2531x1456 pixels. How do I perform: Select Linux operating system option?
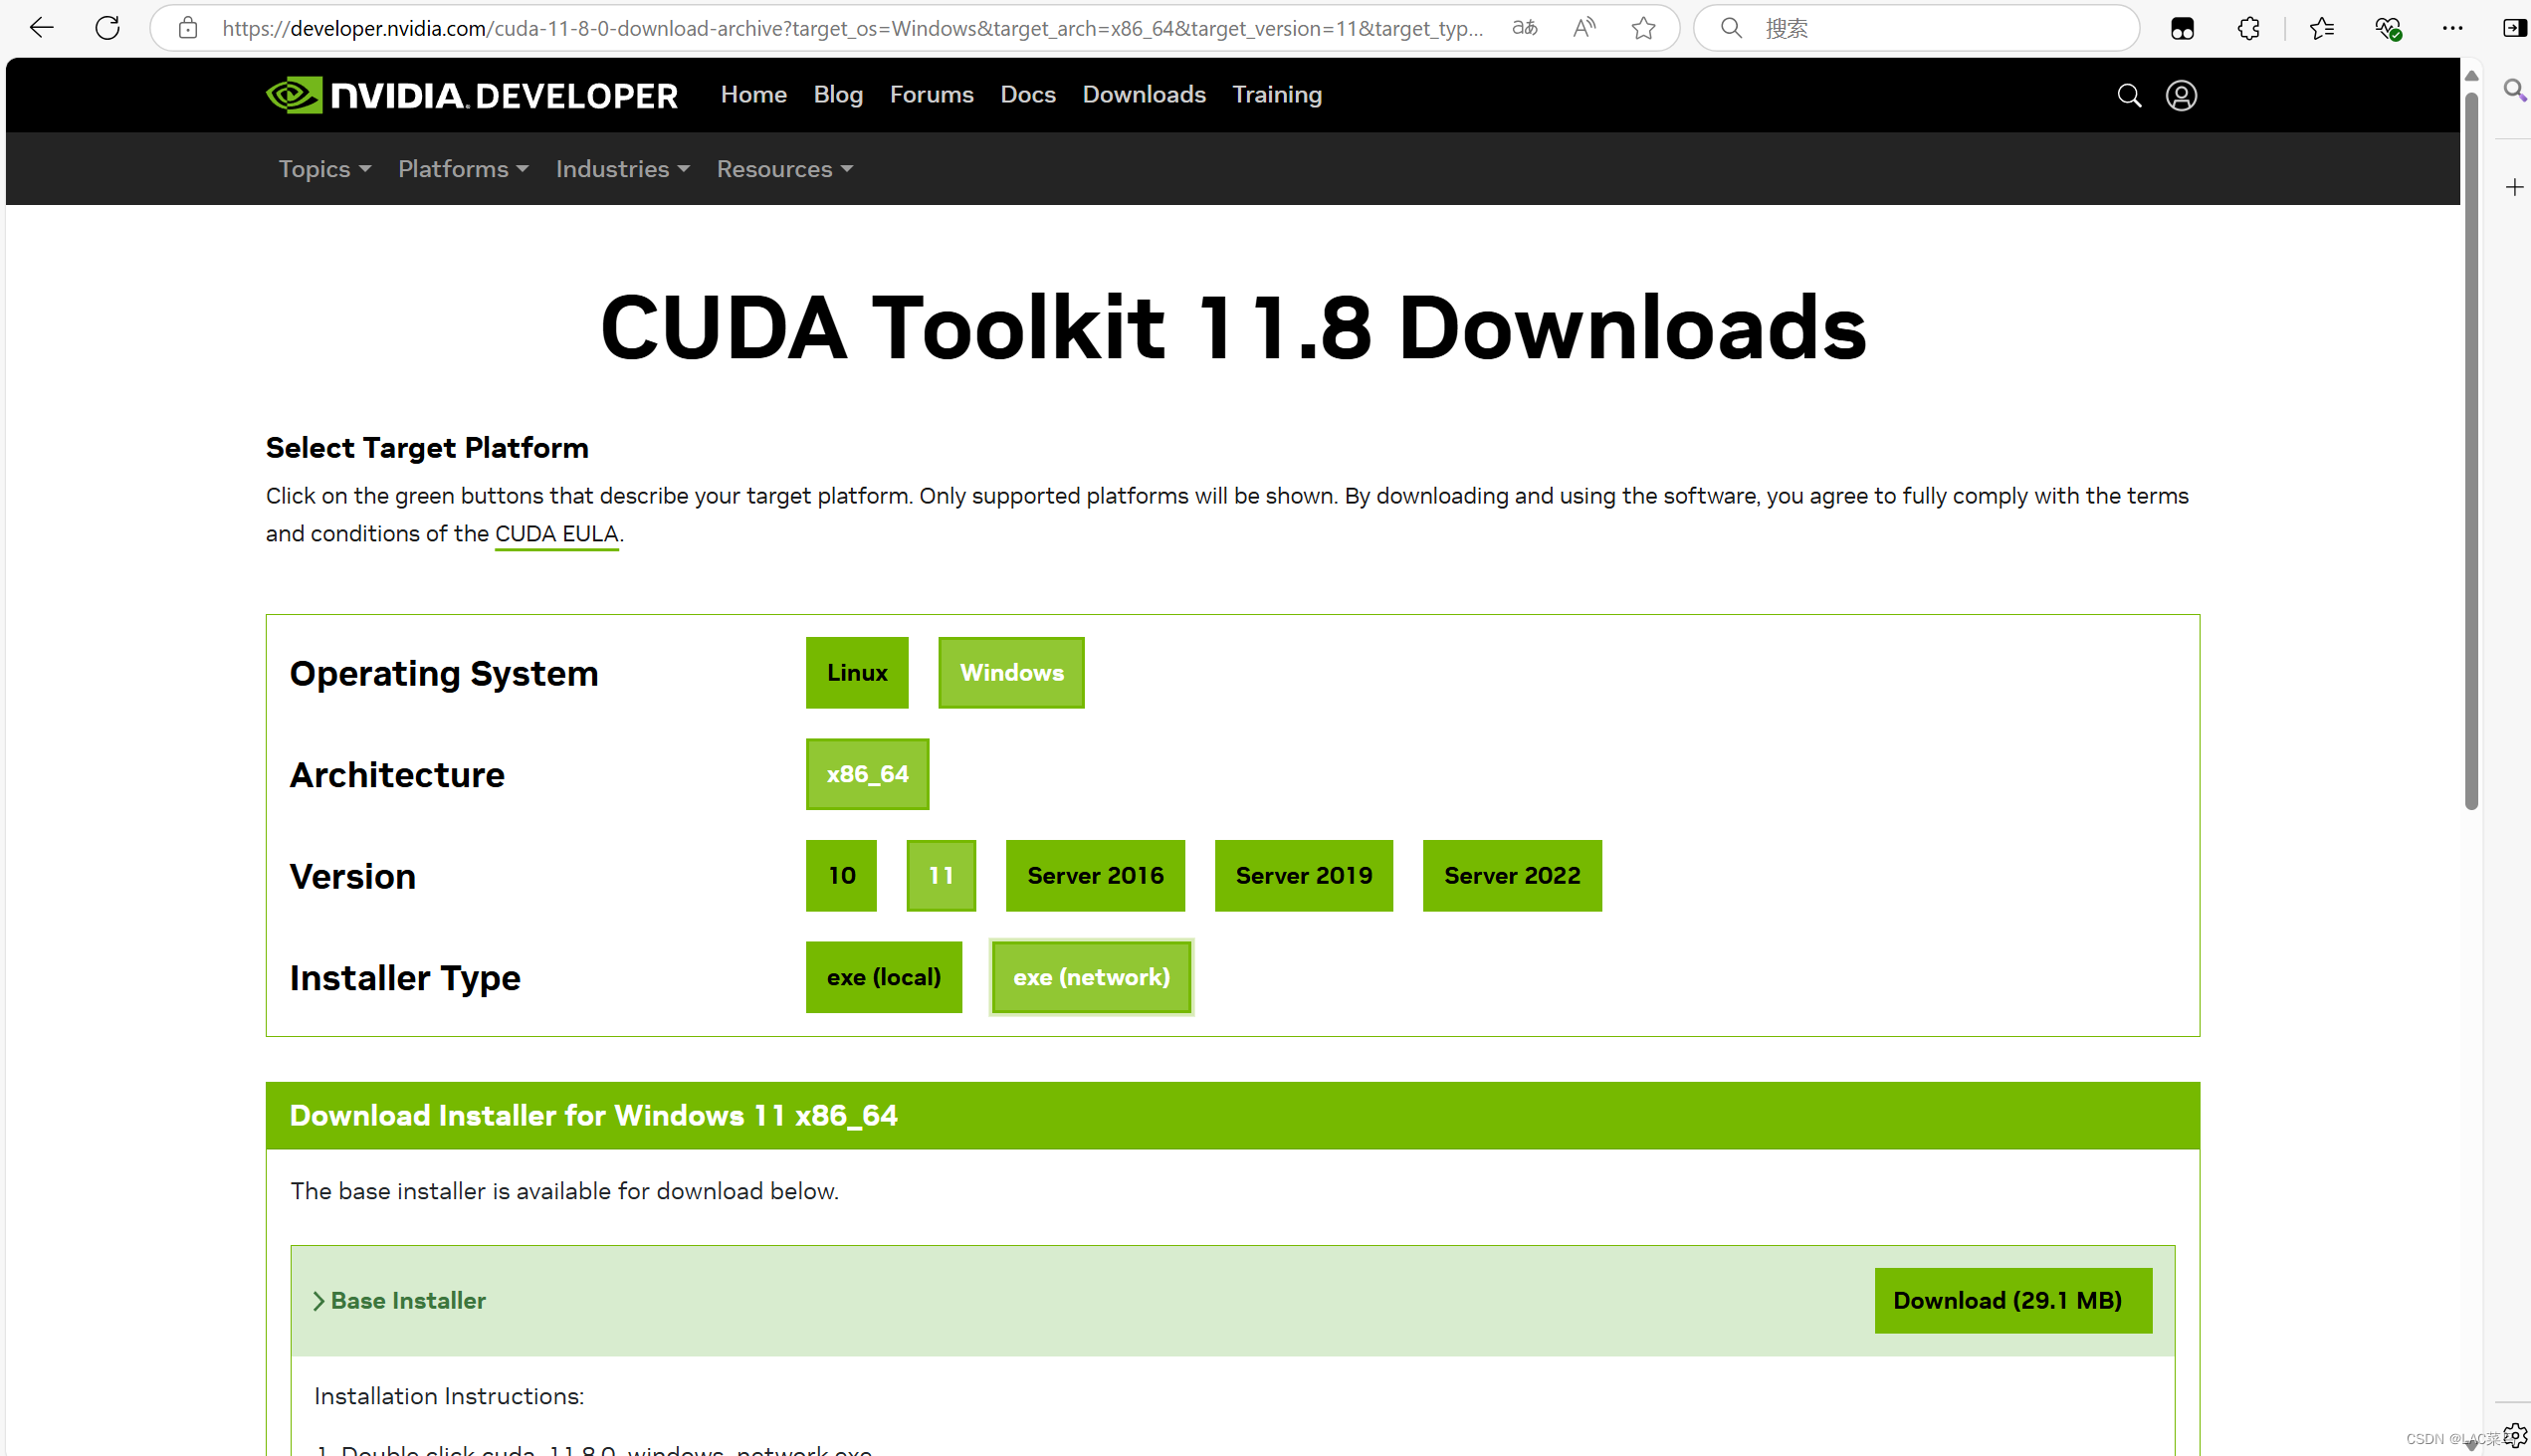point(856,673)
